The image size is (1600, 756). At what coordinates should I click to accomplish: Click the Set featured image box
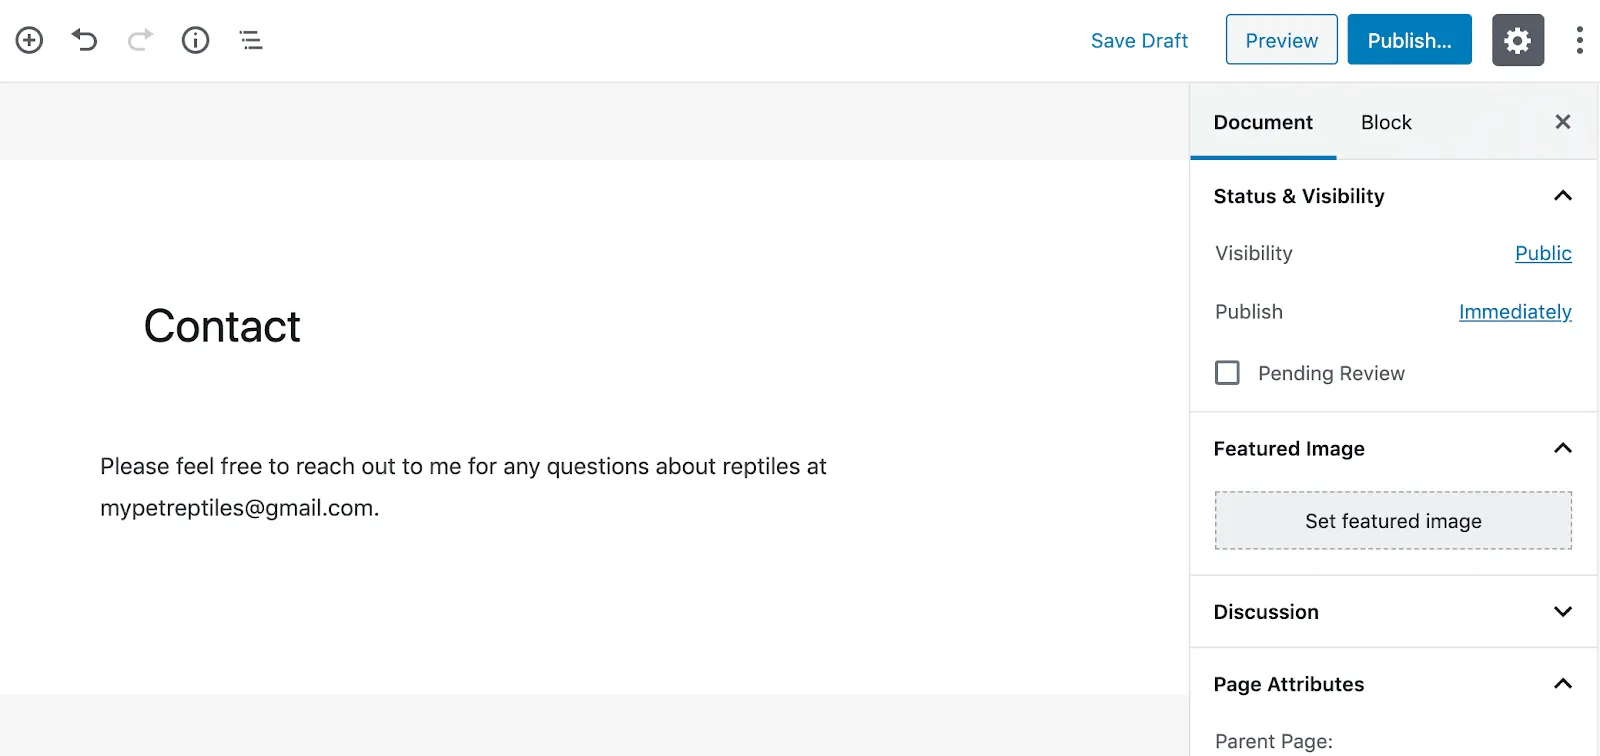point(1393,521)
